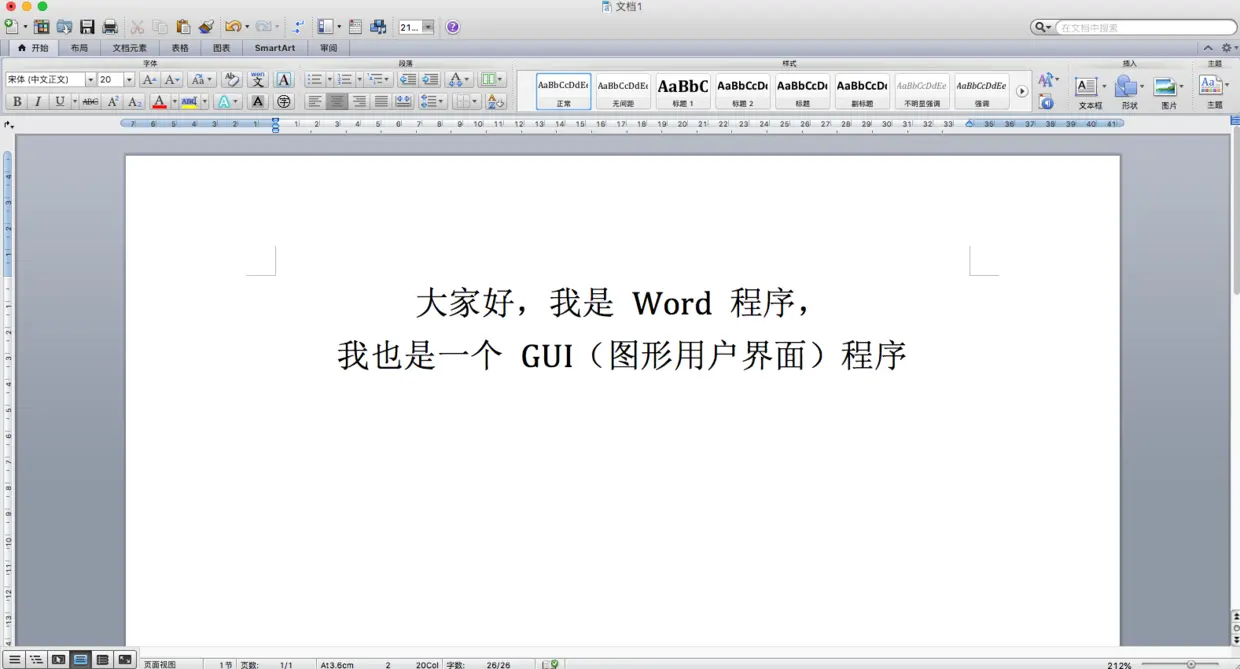Click the Character Shading icon
This screenshot has height=669, width=1240.
click(258, 101)
